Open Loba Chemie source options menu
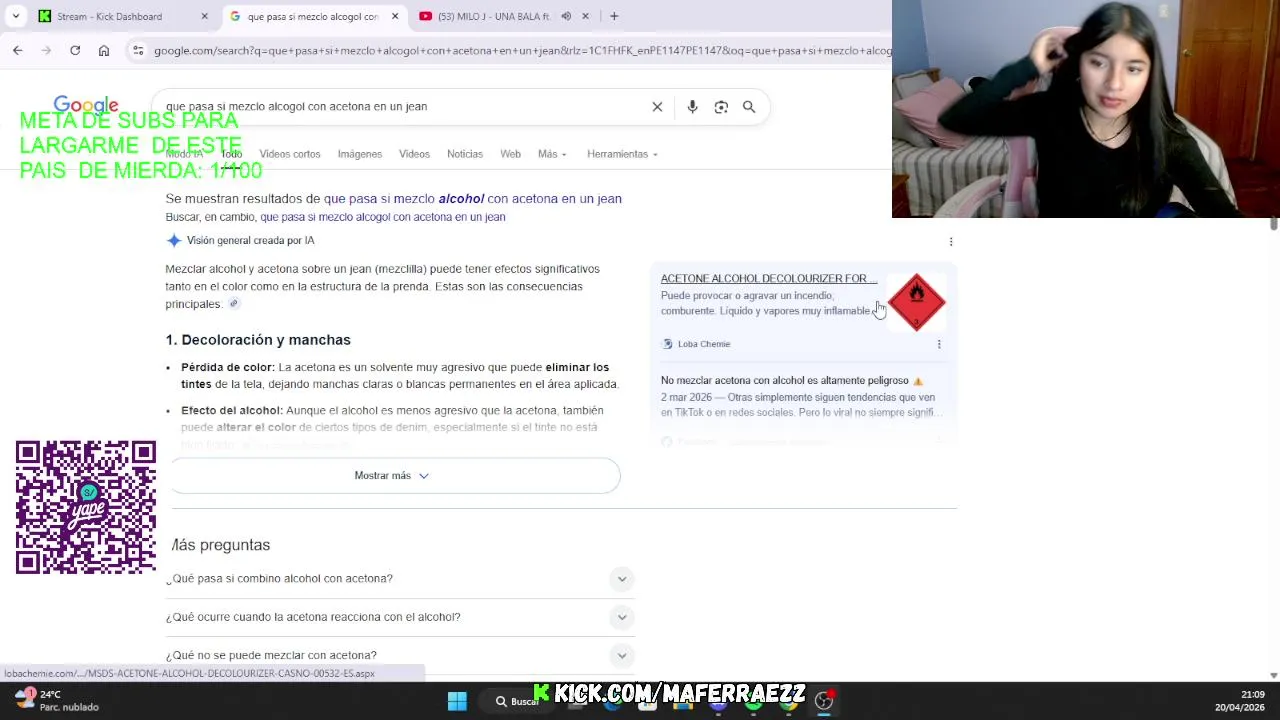This screenshot has width=1280, height=720. coord(939,344)
